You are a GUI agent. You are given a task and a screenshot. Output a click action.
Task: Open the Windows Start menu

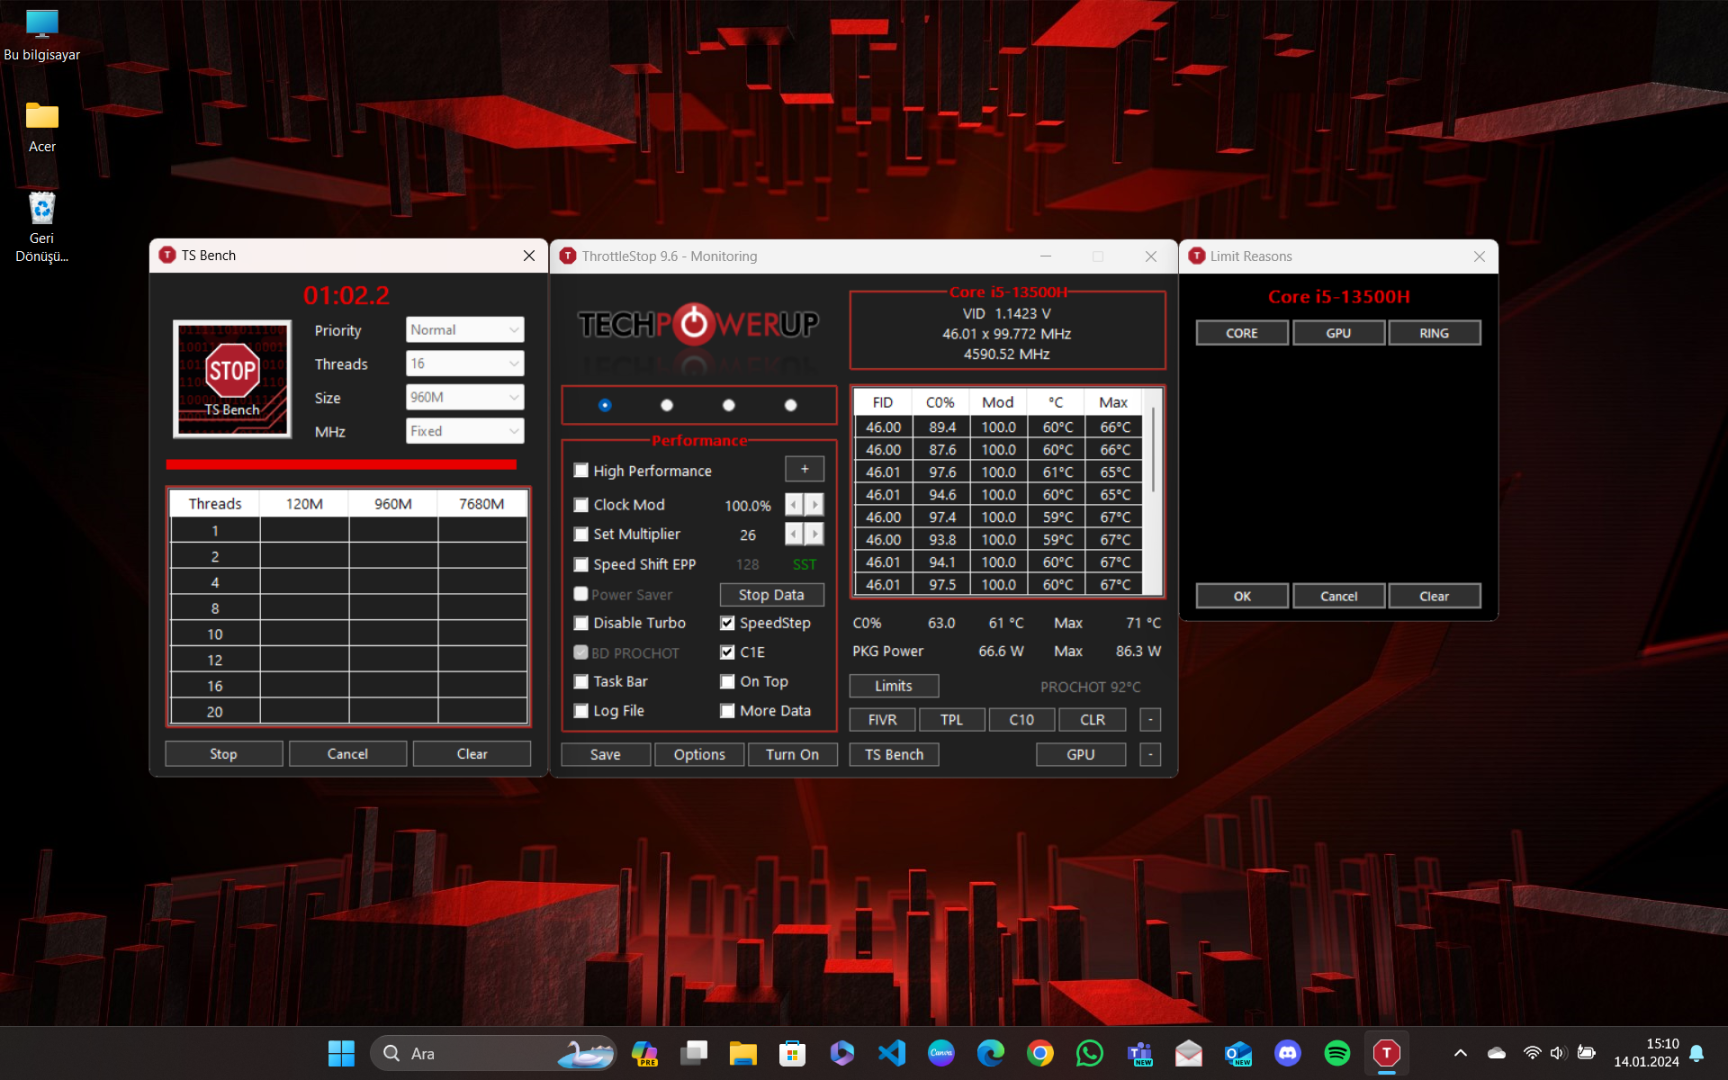click(341, 1053)
